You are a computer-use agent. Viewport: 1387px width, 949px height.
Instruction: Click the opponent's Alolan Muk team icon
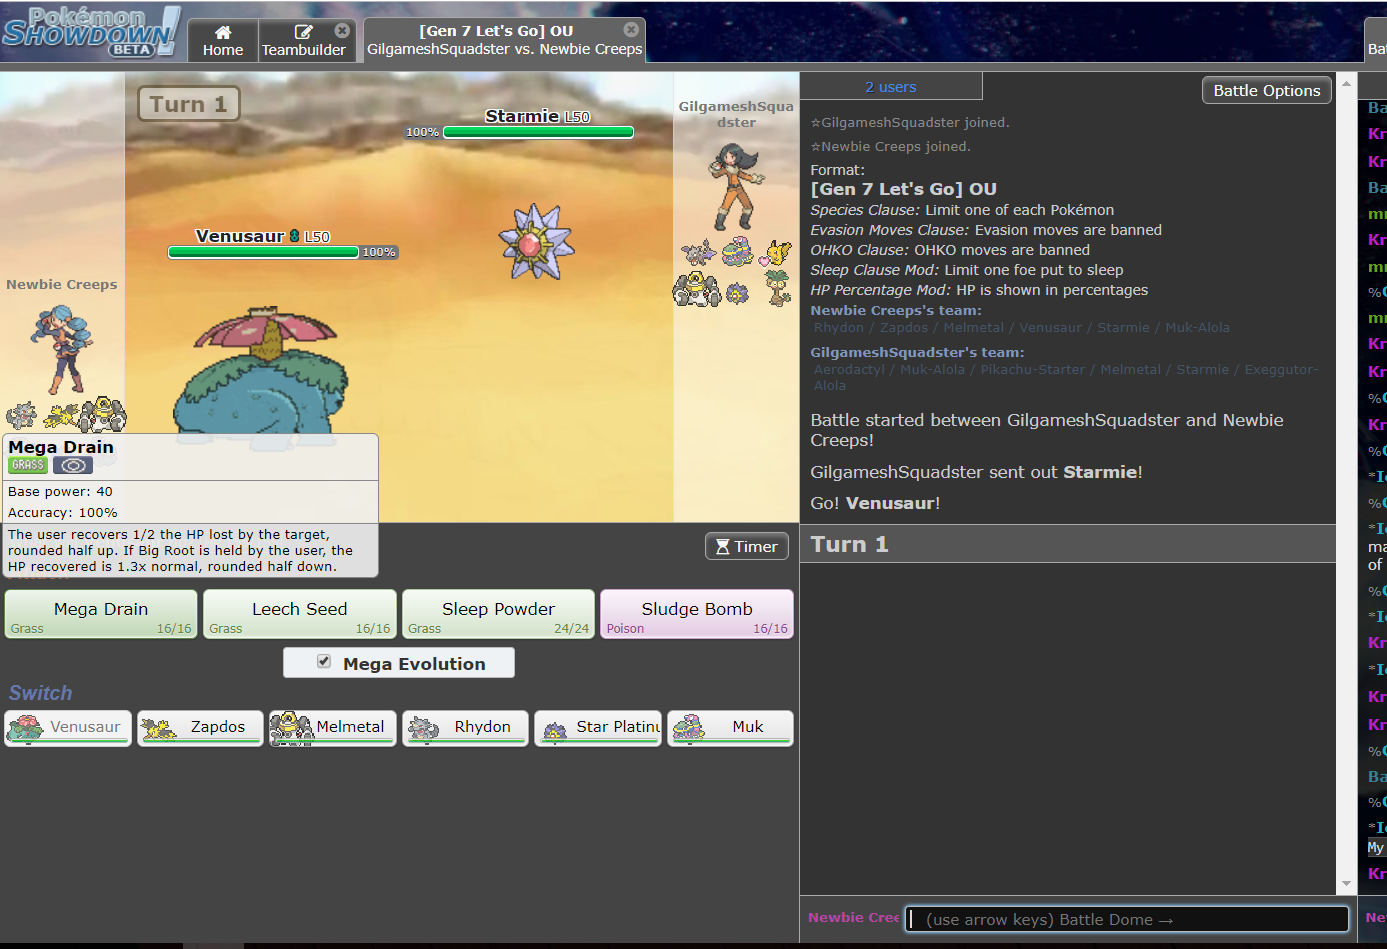pos(738,251)
